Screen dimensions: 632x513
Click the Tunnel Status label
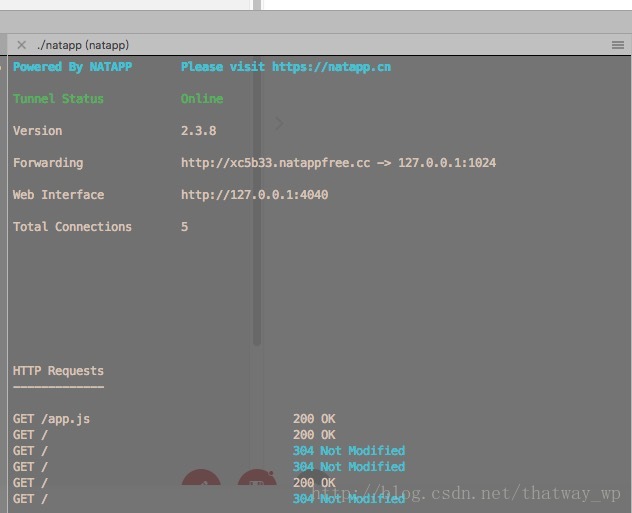coord(58,99)
